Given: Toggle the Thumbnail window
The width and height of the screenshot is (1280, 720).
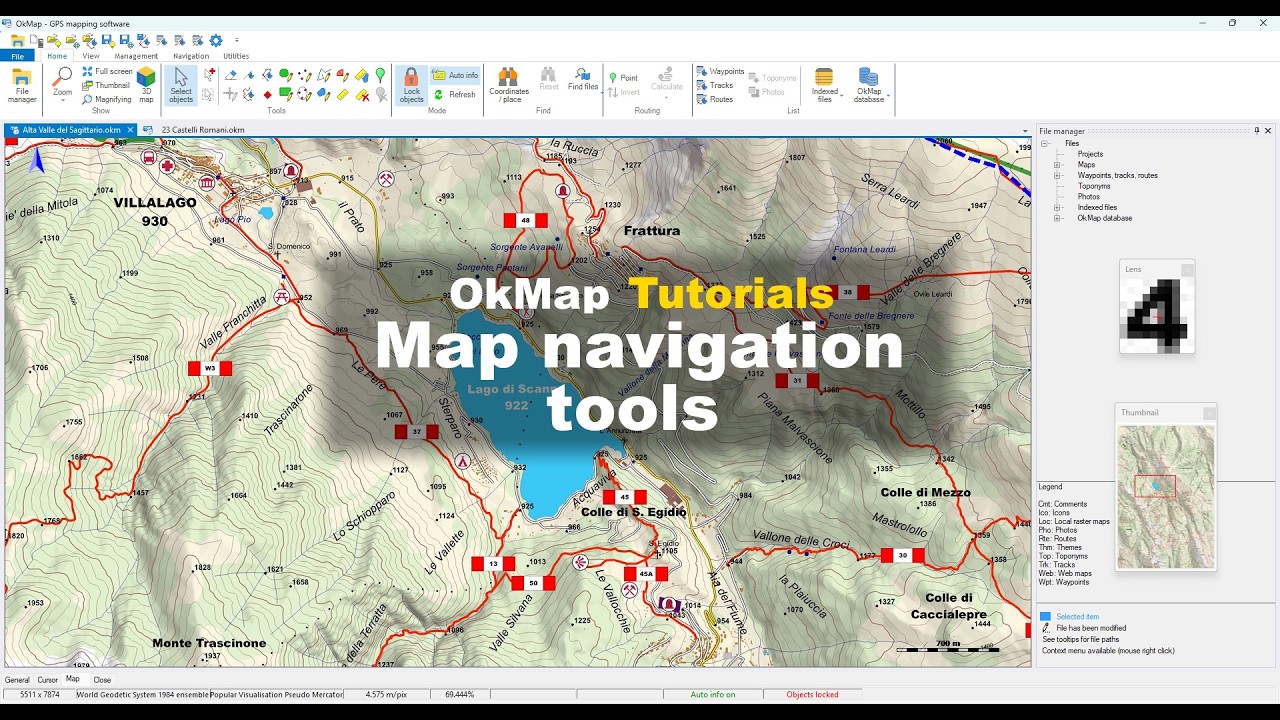Looking at the screenshot, I should click(106, 85).
